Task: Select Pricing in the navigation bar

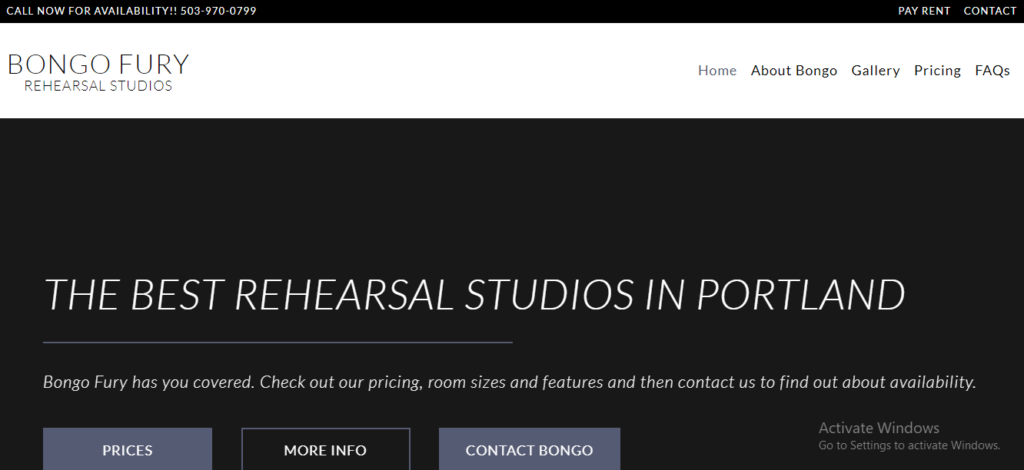Action: click(937, 71)
